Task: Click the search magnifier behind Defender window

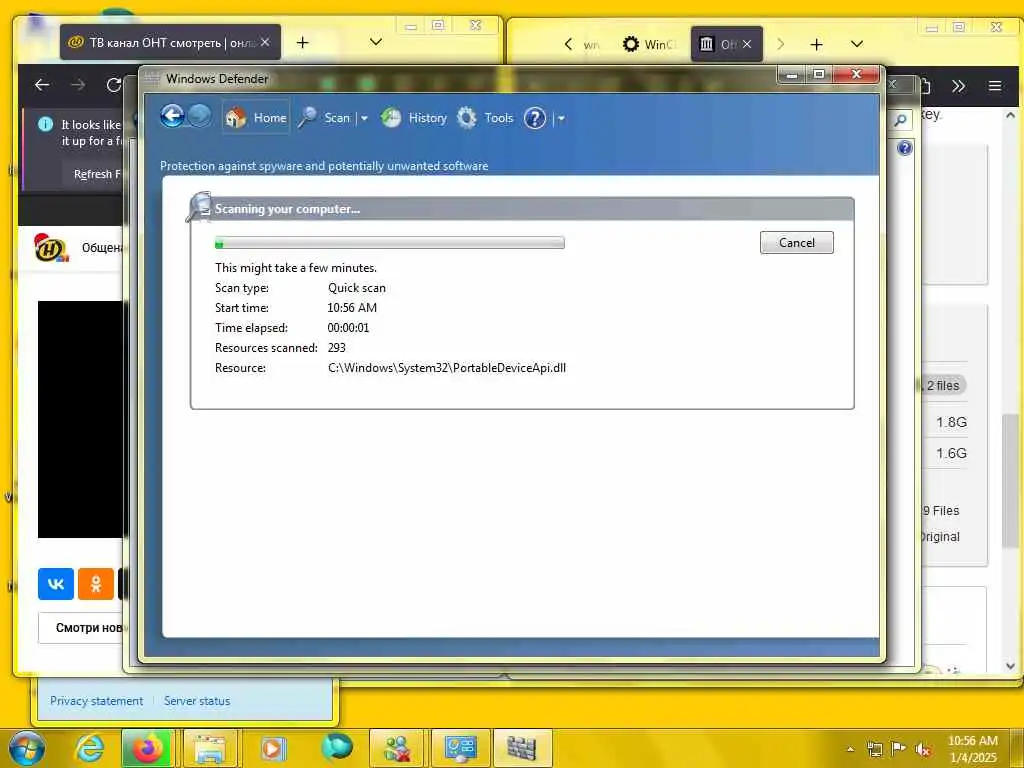Action: pos(901,120)
